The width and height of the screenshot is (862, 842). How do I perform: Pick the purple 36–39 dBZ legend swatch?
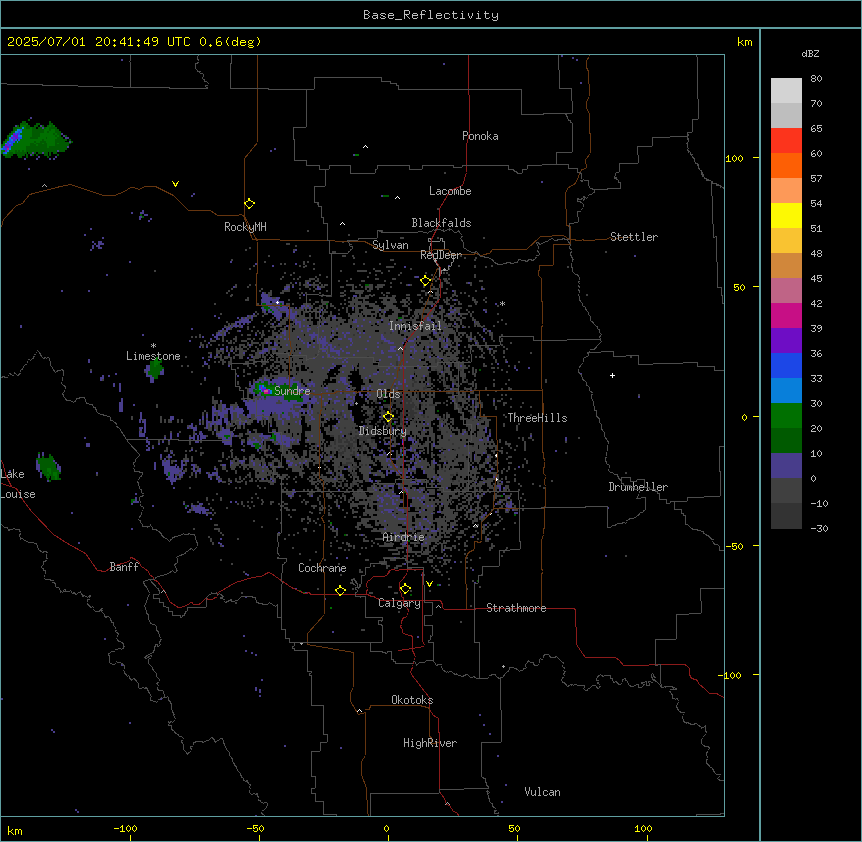tap(786, 340)
